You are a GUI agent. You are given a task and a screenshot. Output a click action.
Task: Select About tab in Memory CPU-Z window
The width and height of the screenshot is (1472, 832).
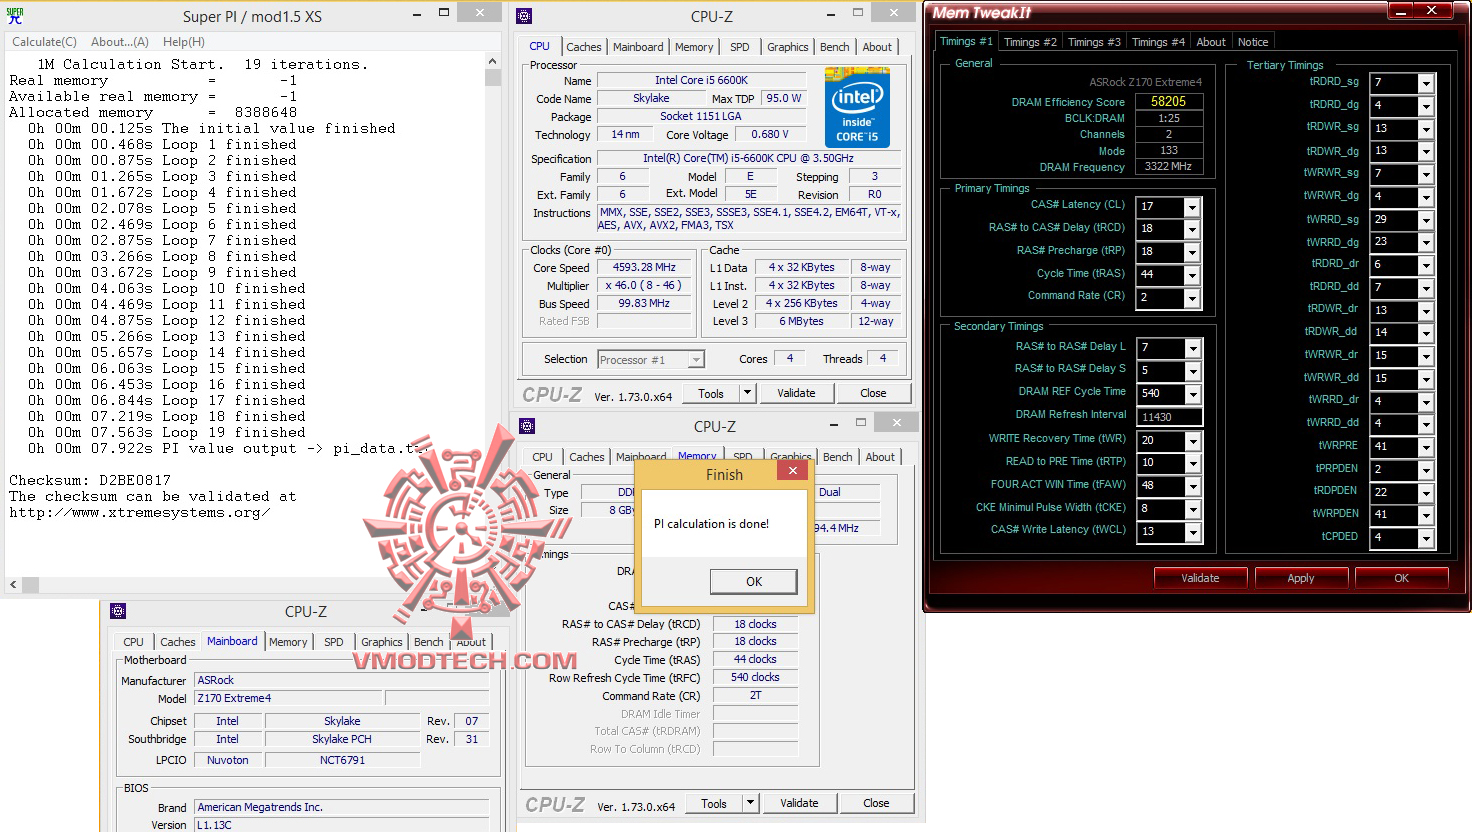click(880, 457)
